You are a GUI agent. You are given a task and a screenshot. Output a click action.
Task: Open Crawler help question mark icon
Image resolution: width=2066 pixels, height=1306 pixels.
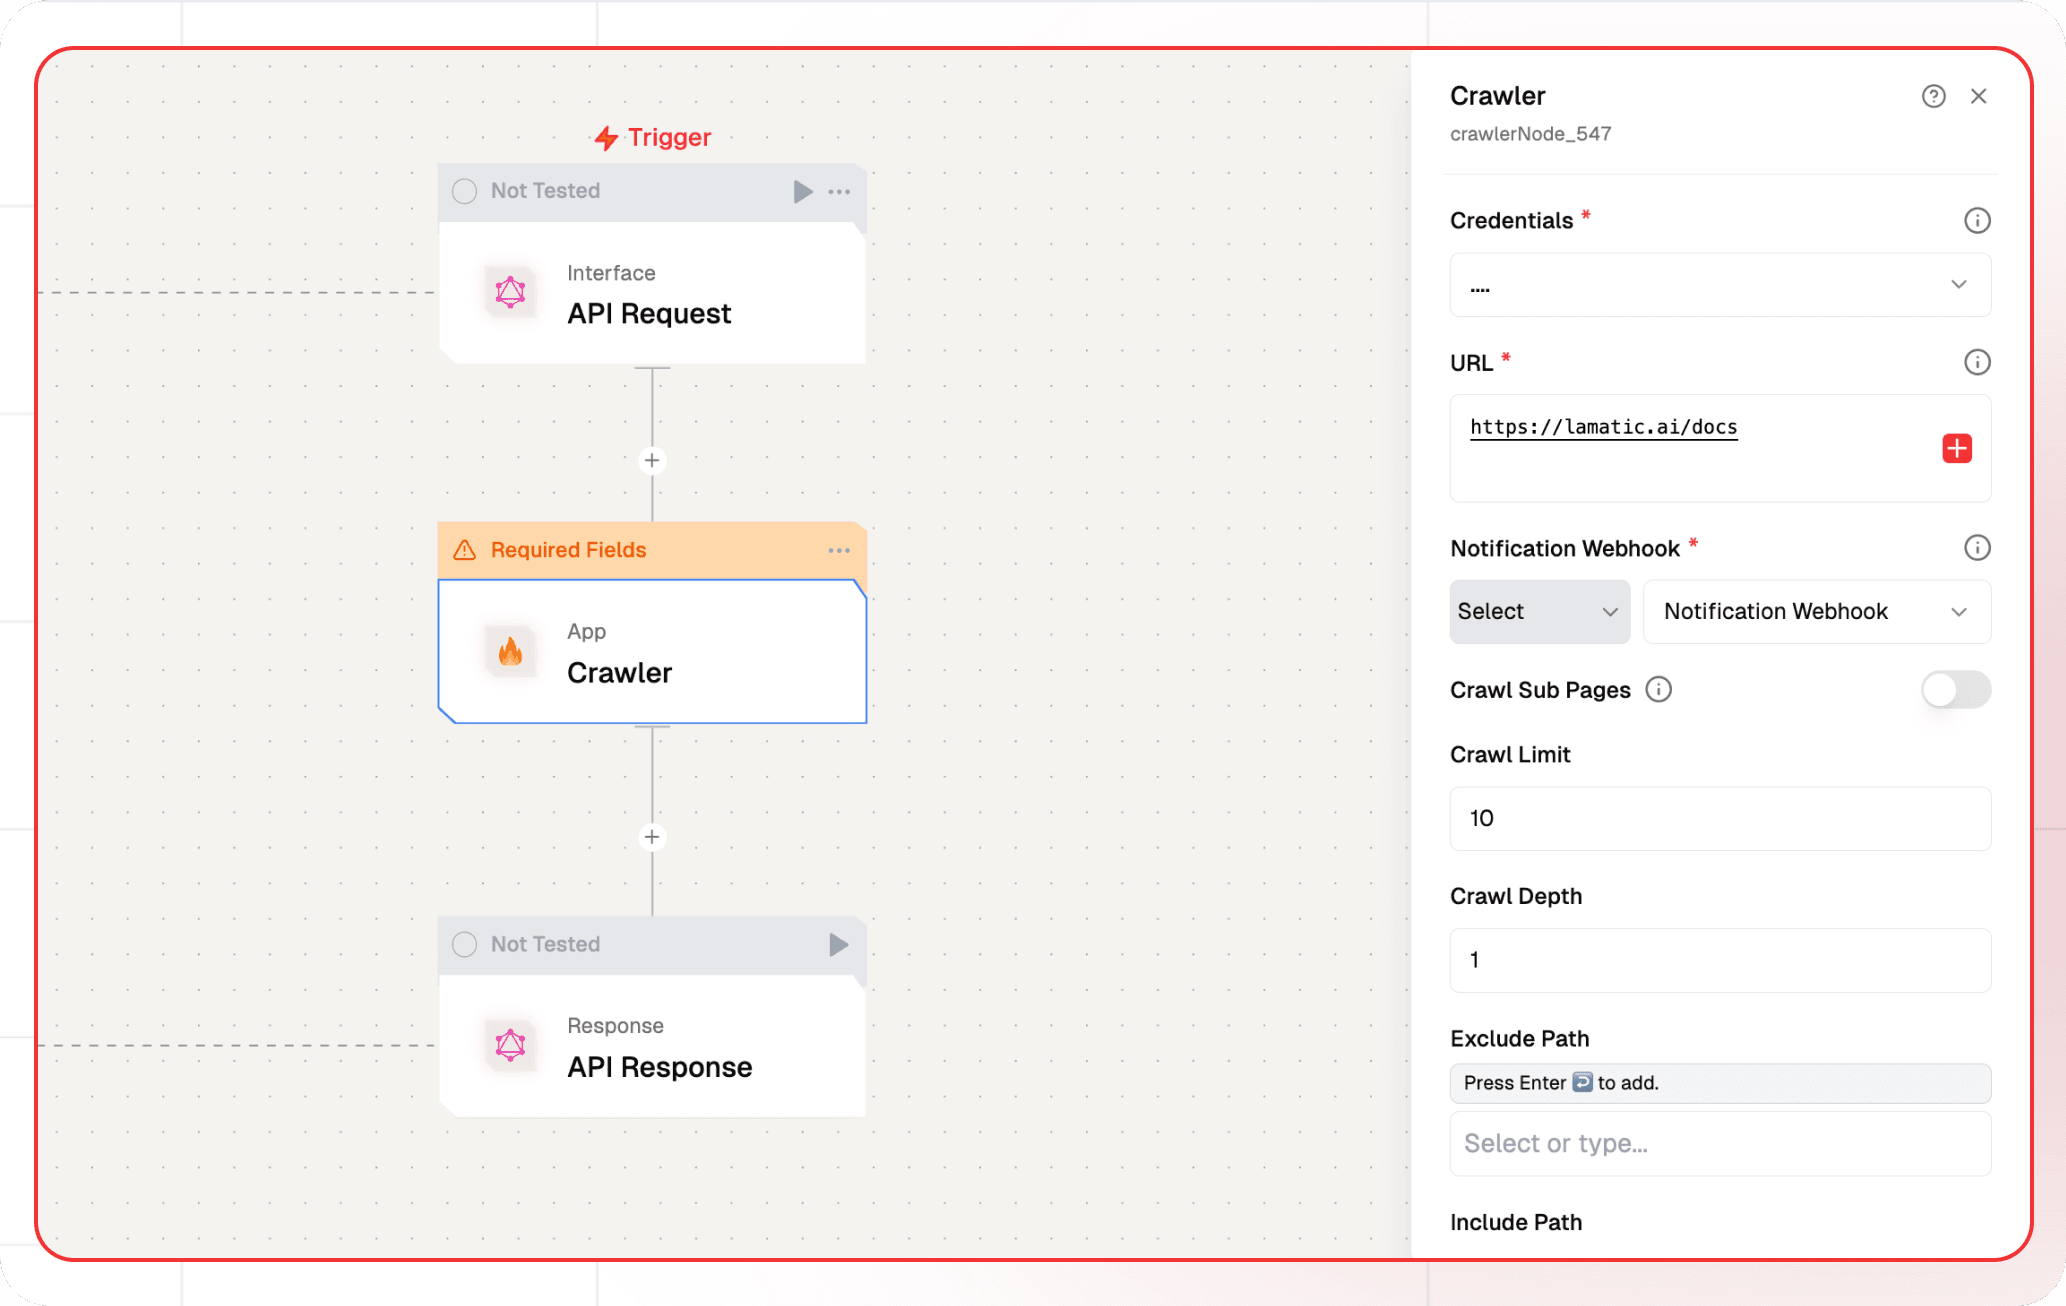(1934, 96)
